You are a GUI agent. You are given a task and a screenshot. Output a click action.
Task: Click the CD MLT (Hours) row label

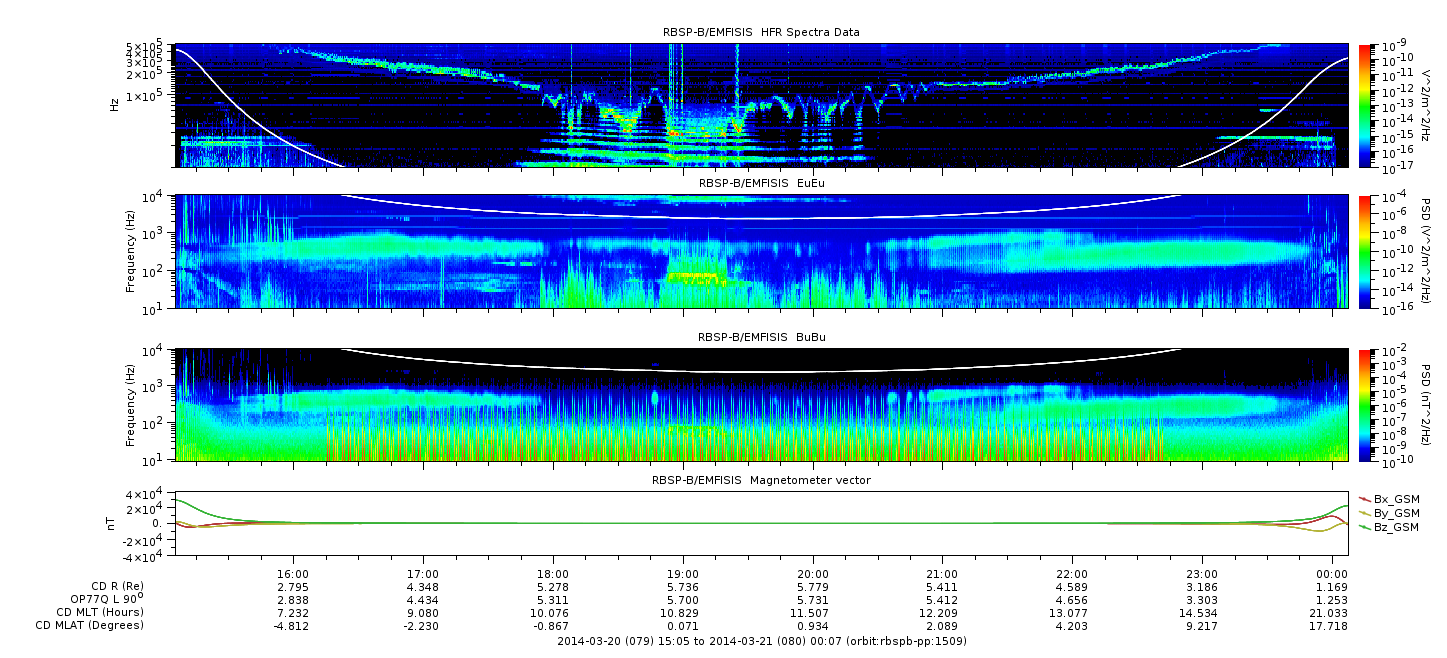point(100,612)
